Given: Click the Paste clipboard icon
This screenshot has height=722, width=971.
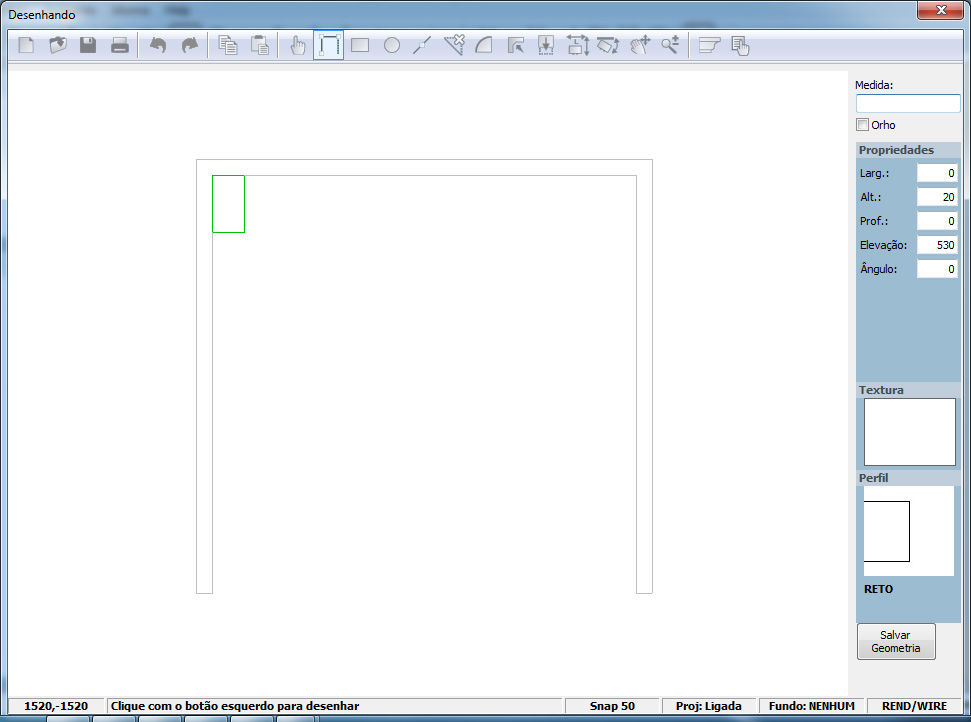Looking at the screenshot, I should pyautogui.click(x=260, y=45).
